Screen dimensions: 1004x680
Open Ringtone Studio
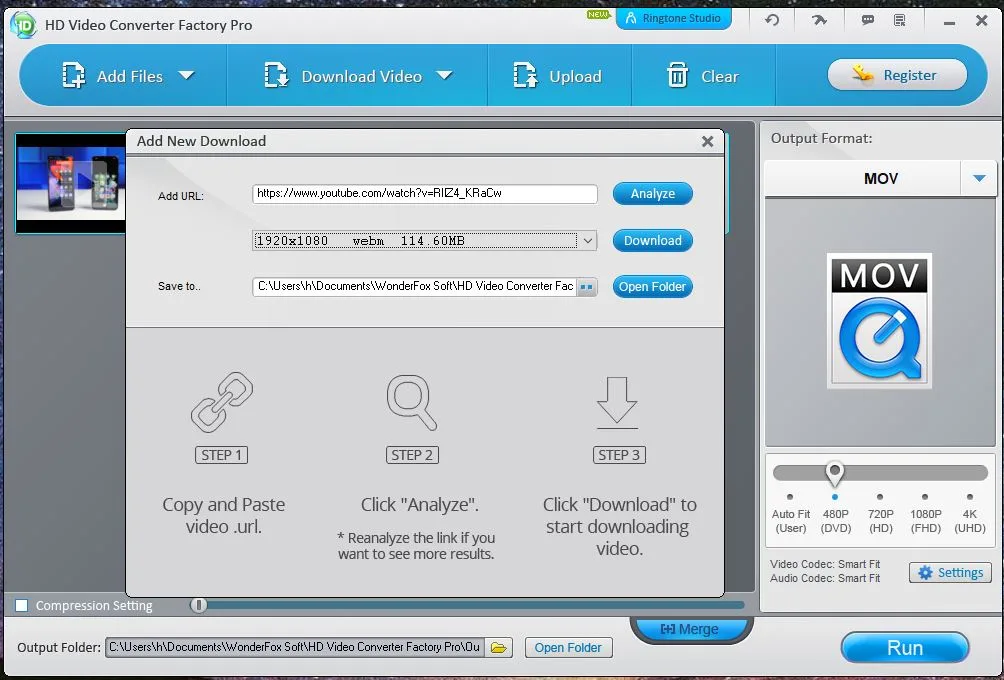pyautogui.click(x=674, y=18)
